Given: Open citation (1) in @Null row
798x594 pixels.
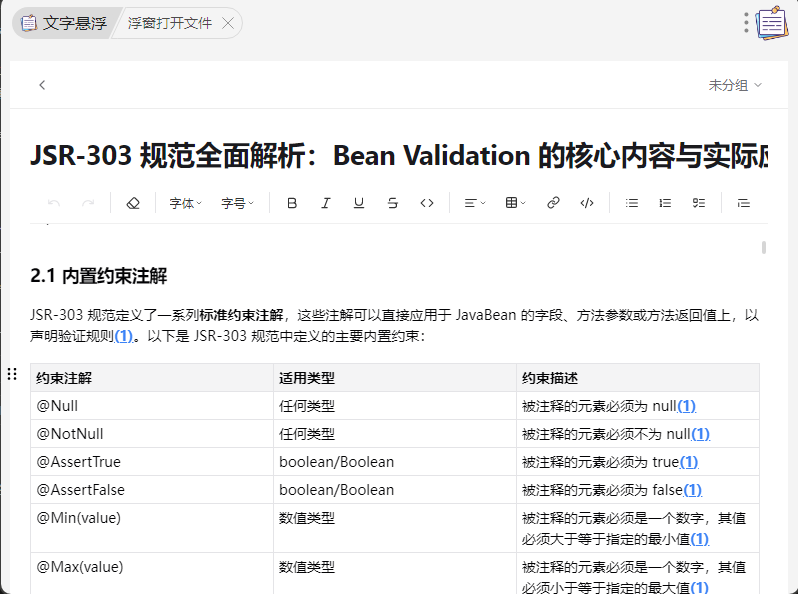Looking at the screenshot, I should [x=687, y=406].
